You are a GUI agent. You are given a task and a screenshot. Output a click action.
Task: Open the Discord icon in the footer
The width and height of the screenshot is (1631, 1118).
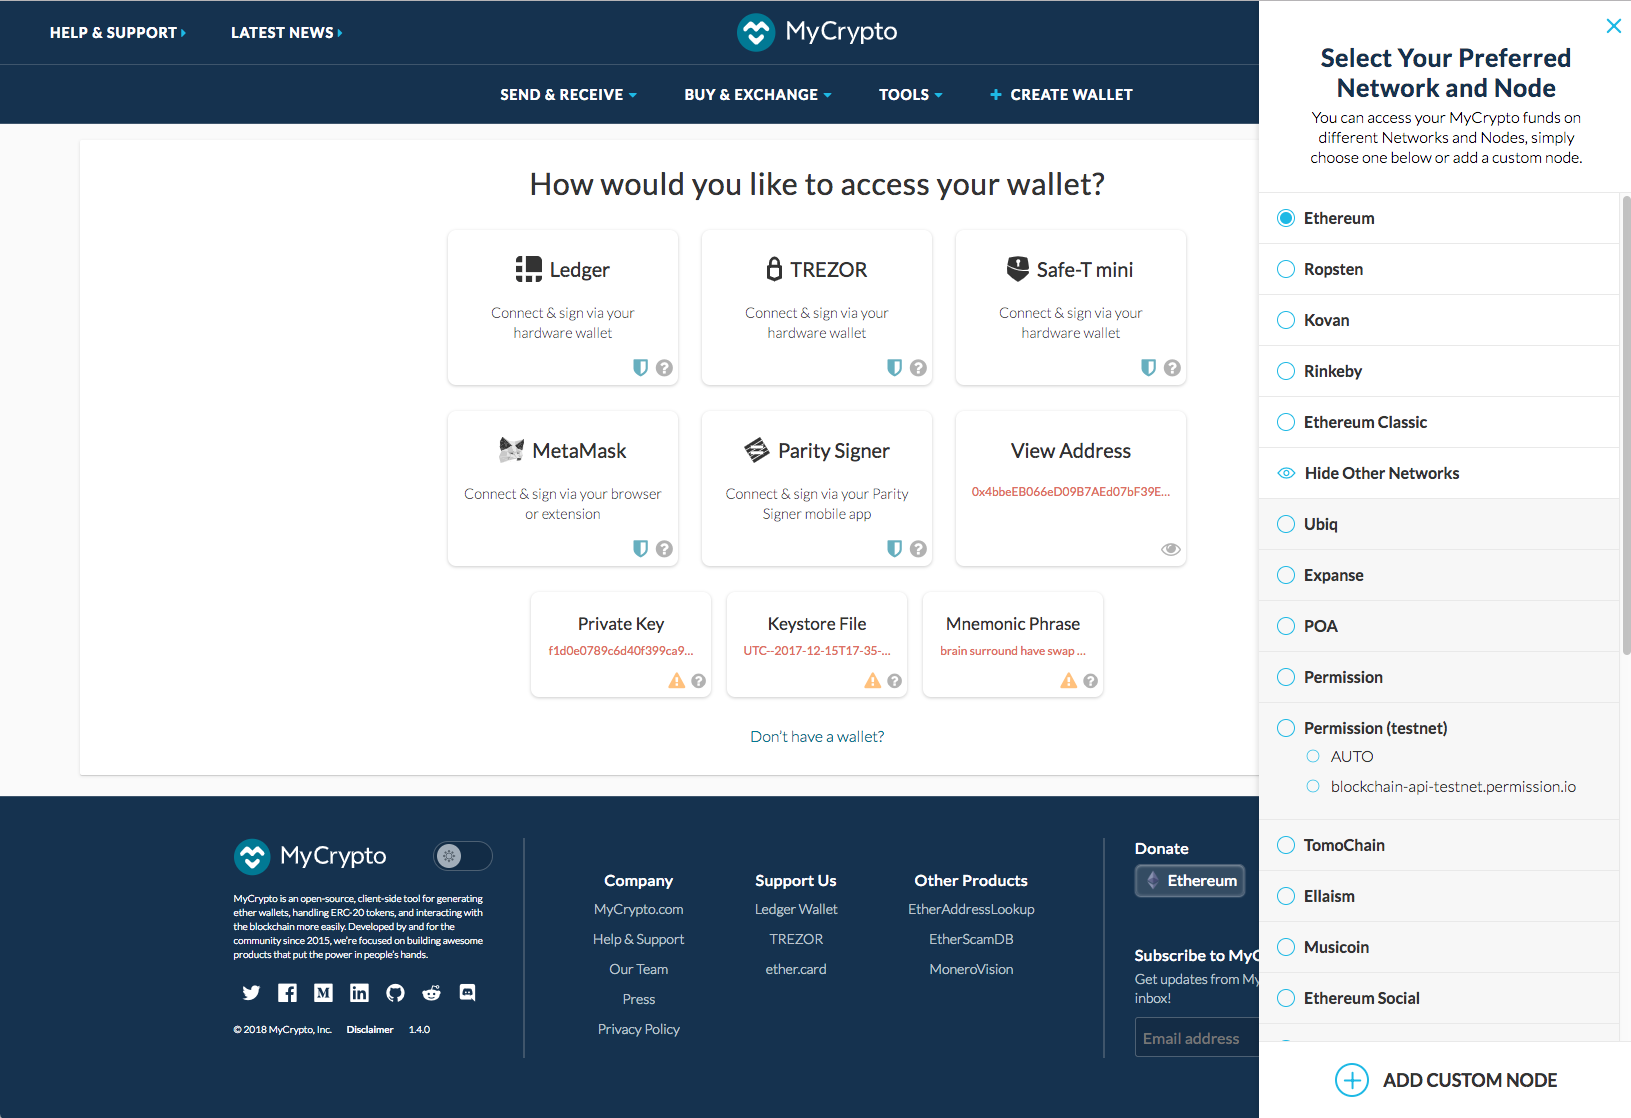click(x=467, y=993)
